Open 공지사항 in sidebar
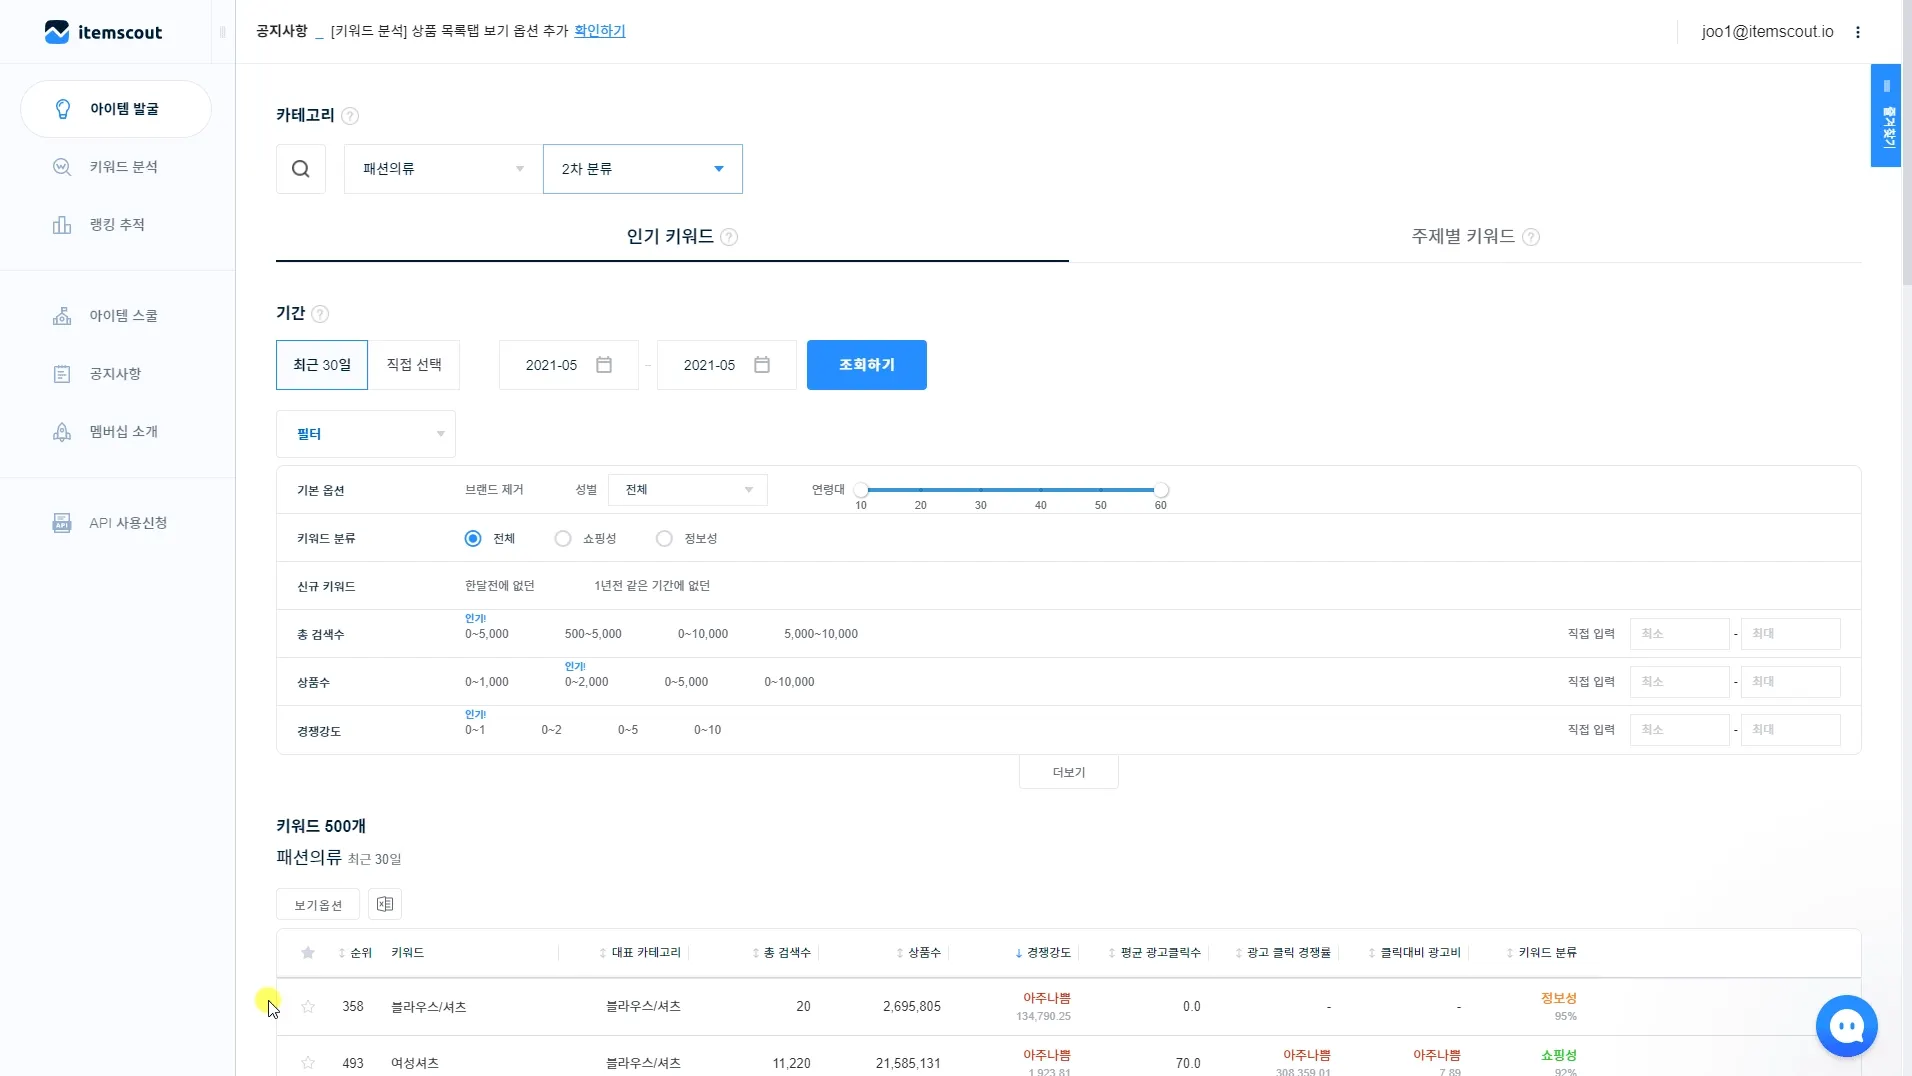 pyautogui.click(x=115, y=374)
